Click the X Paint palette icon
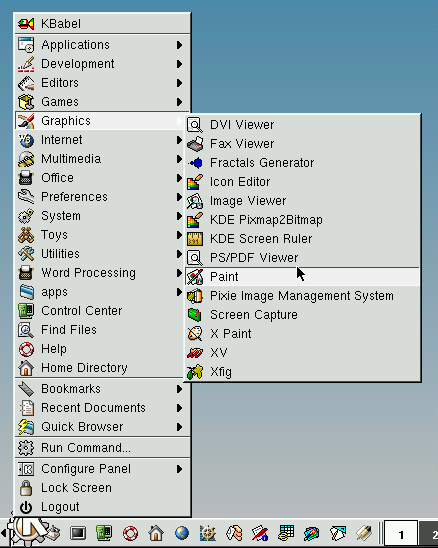 [x=195, y=334]
